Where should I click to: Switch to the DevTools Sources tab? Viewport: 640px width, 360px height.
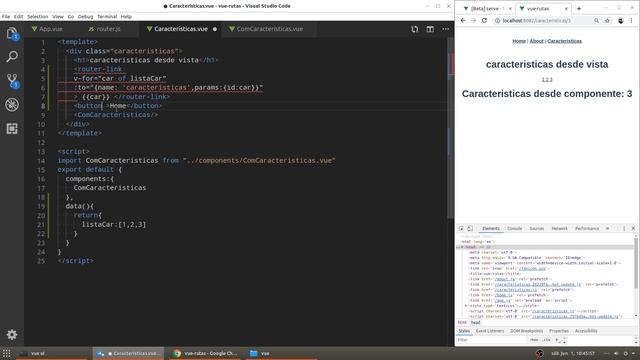[x=537, y=229]
